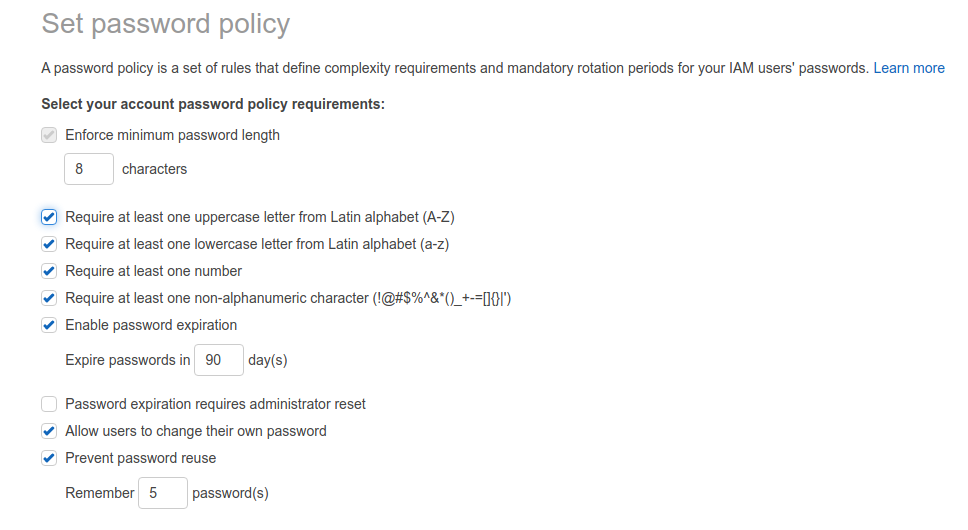
Task: Toggle Enforce minimum password length checkbox
Action: pyautogui.click(x=49, y=135)
